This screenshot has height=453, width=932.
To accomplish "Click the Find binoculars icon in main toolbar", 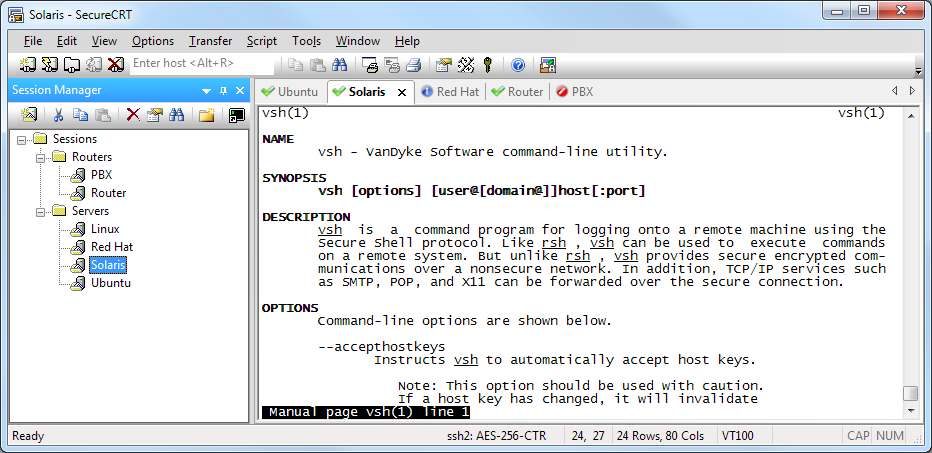I will 339,64.
